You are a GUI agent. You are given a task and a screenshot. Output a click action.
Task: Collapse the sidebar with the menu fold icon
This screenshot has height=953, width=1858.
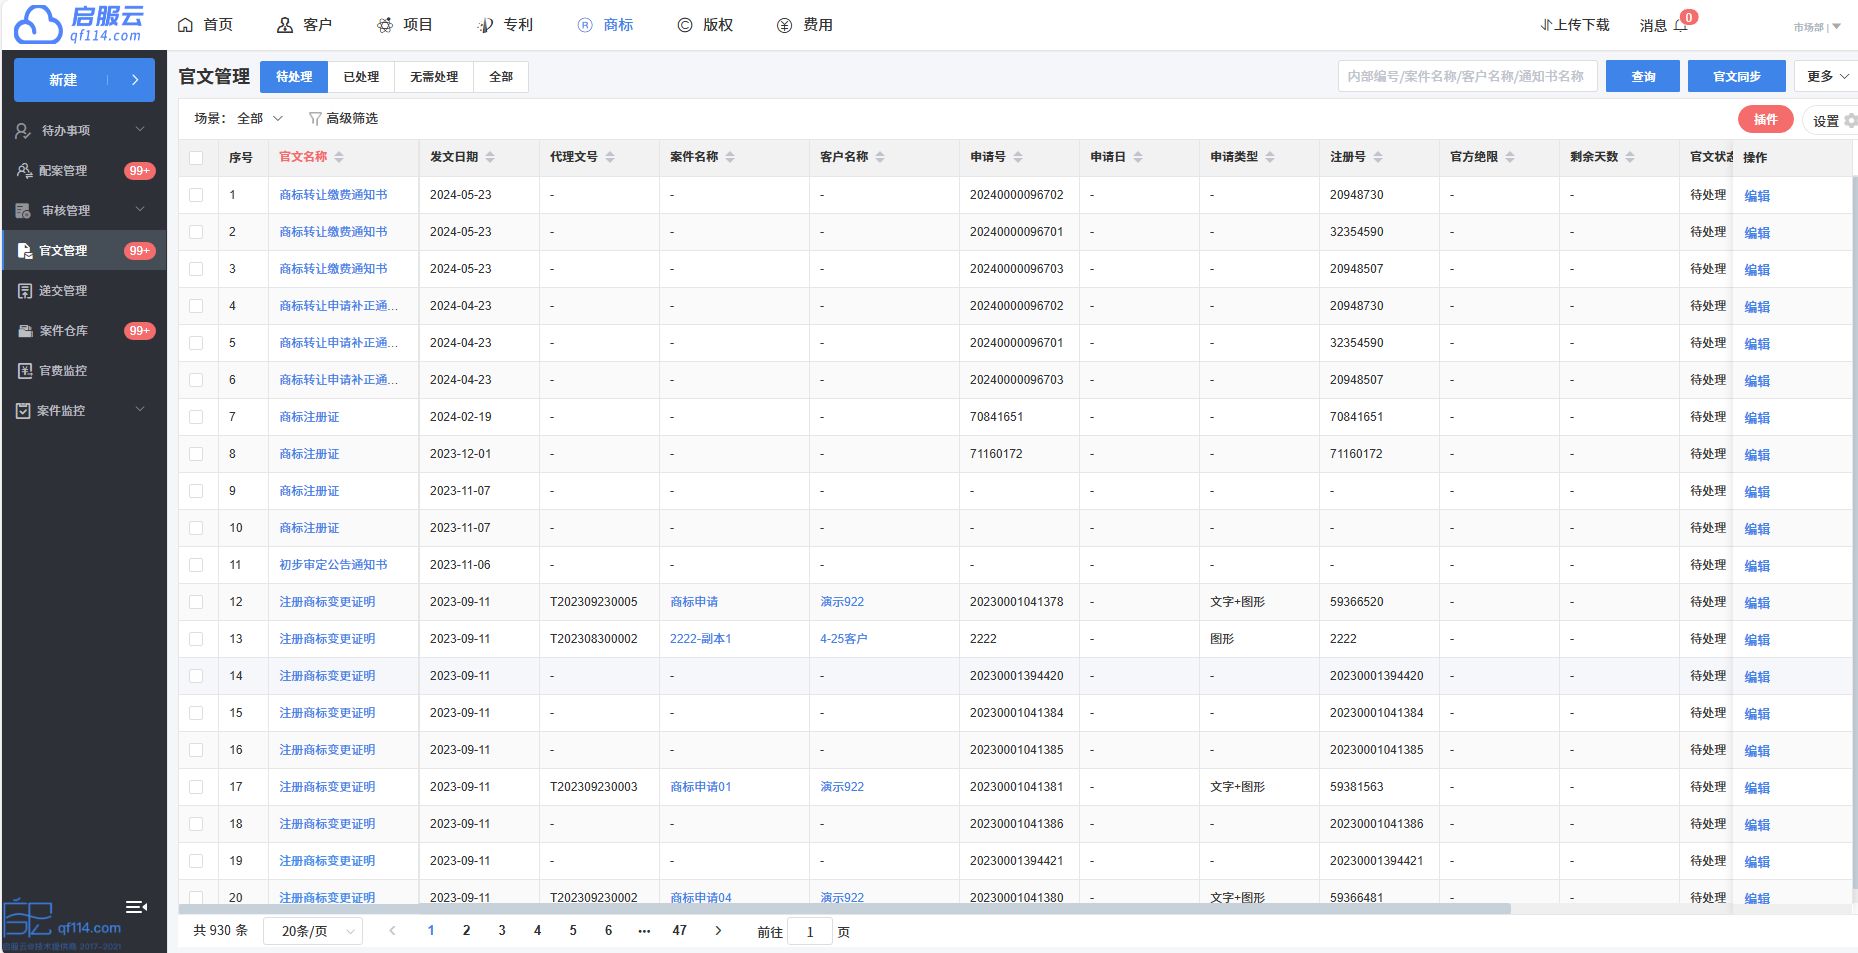(137, 907)
